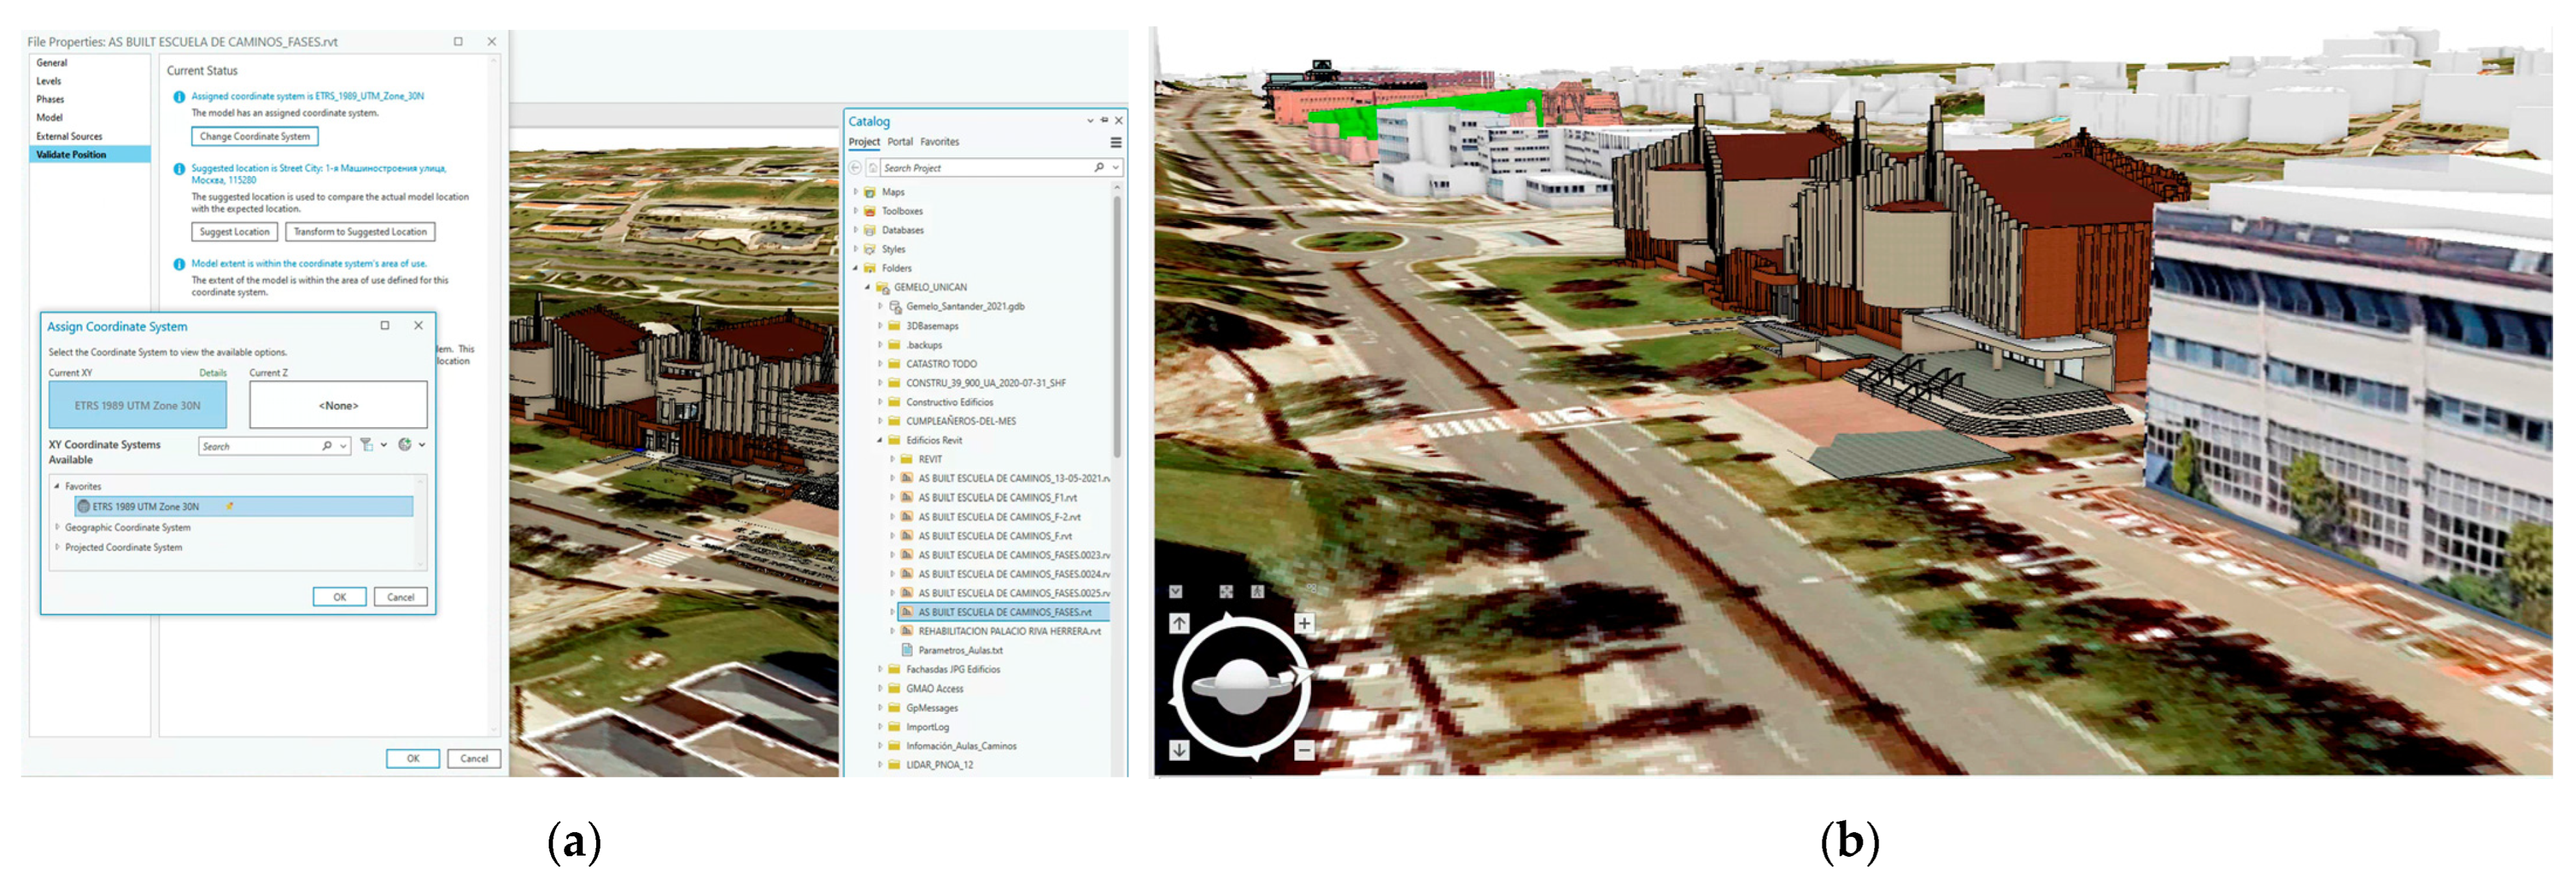Select Levels in File Properties sidebar
2576x879 pixels.
tap(49, 81)
